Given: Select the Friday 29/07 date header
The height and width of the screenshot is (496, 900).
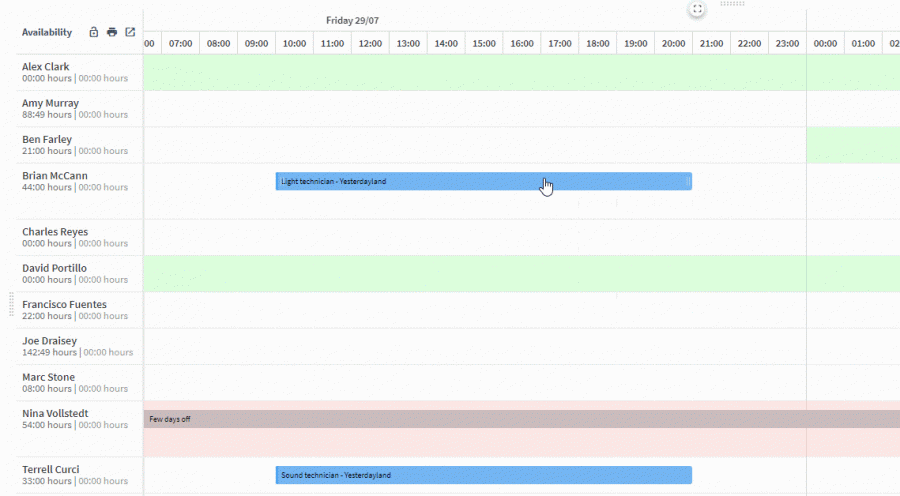Looking at the screenshot, I should click(352, 21).
